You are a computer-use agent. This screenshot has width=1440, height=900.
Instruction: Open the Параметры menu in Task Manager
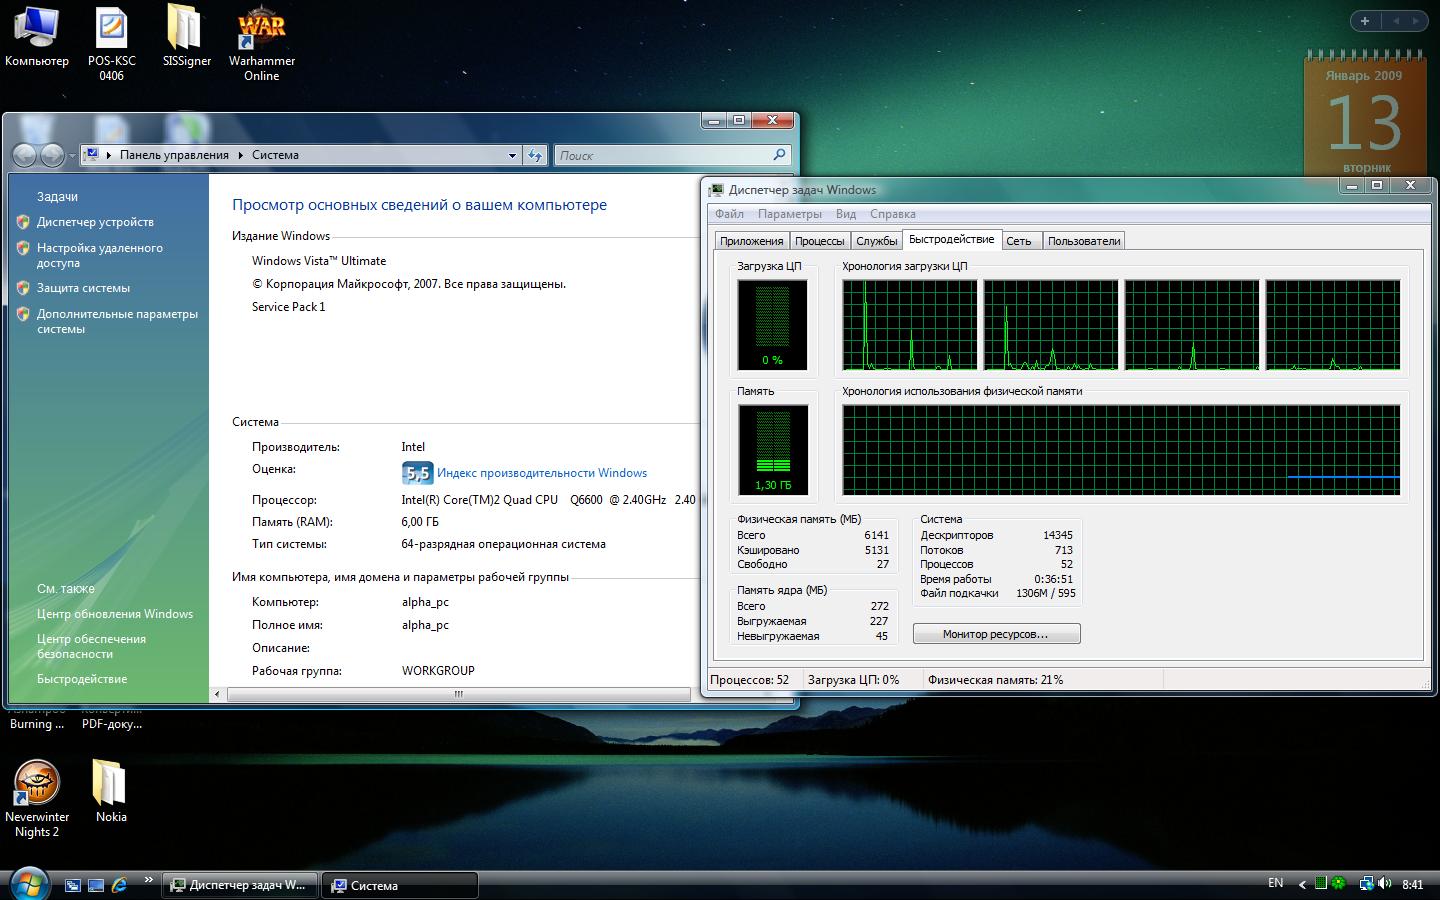789,214
